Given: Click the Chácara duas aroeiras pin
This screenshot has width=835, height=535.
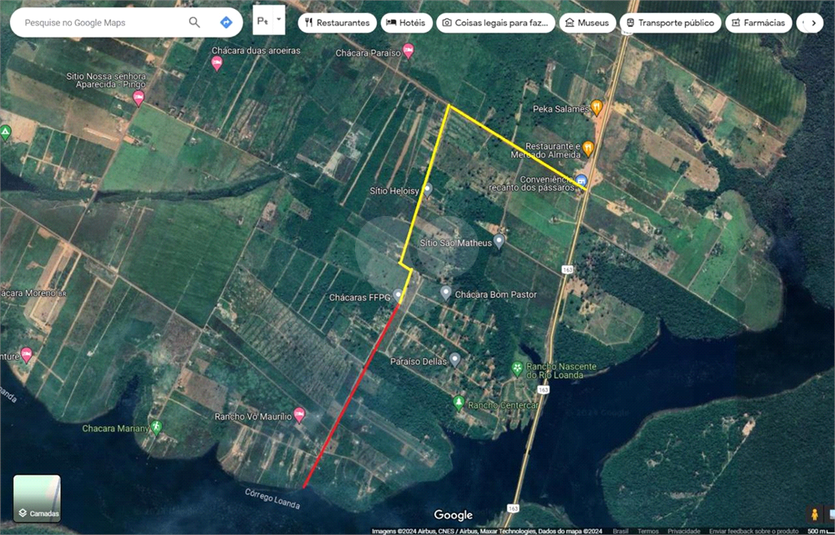Looking at the screenshot, I should tap(217, 63).
